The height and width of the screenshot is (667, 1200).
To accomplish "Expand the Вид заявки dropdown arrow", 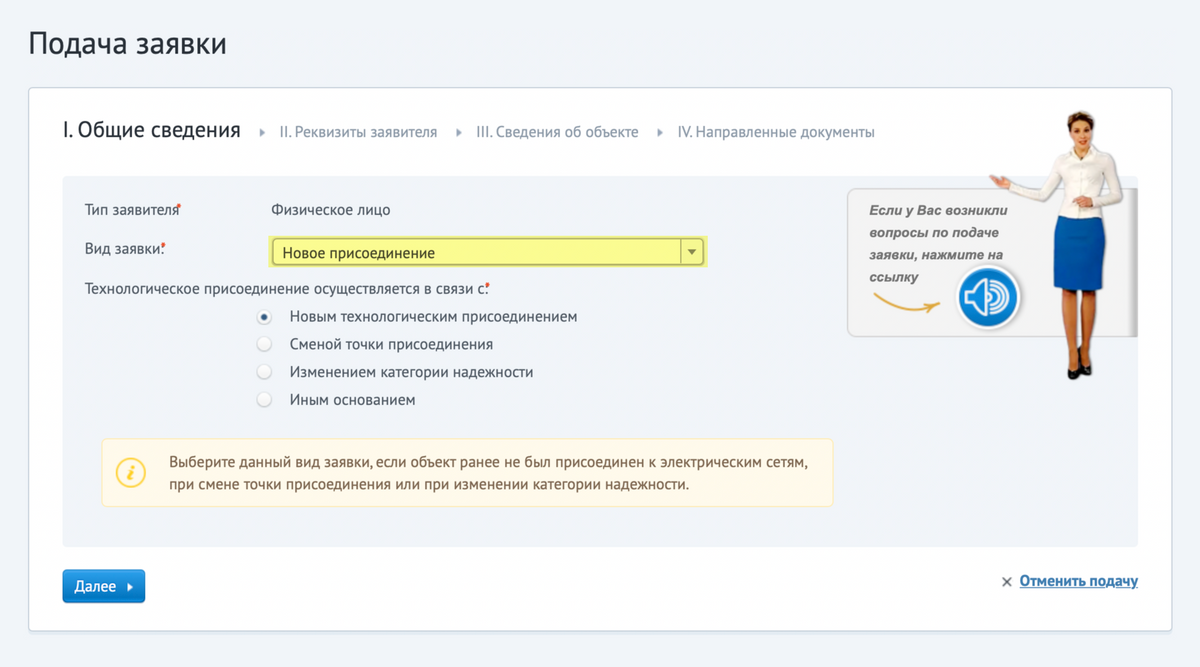I will coord(691,253).
